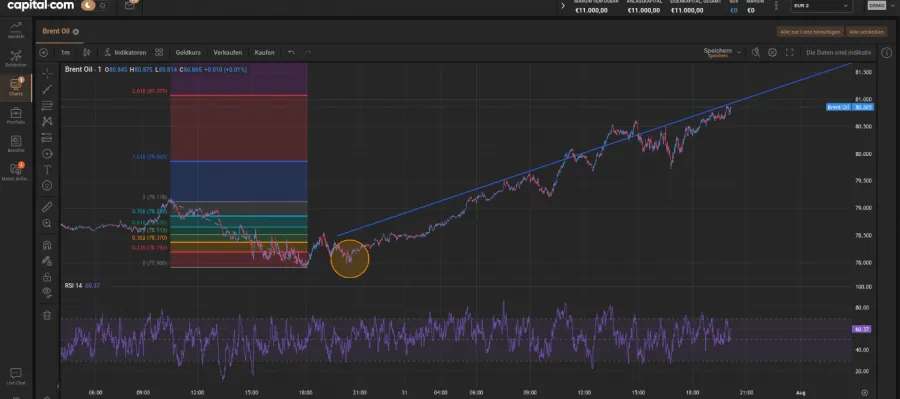Select the ruler measure tool
This screenshot has height=399, width=900.
pos(47,207)
